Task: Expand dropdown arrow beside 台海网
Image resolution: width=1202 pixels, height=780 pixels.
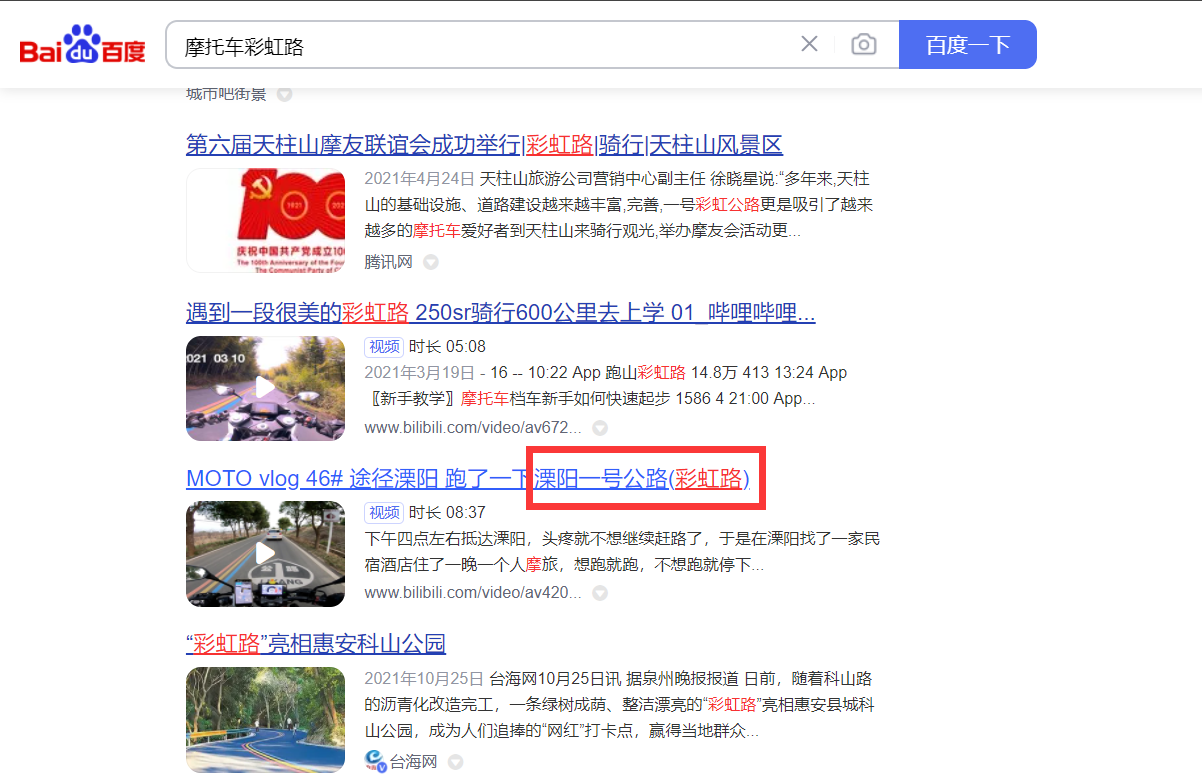Action: (456, 762)
